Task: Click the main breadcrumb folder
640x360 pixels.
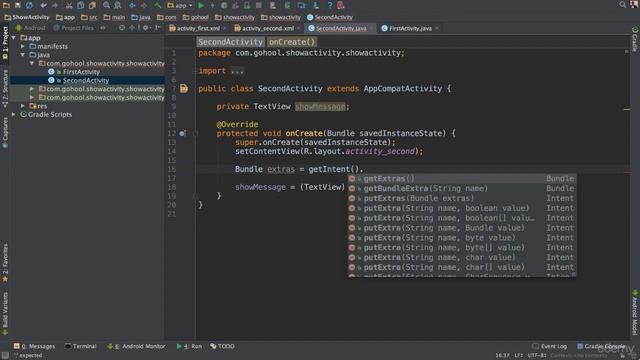Action: (114, 17)
